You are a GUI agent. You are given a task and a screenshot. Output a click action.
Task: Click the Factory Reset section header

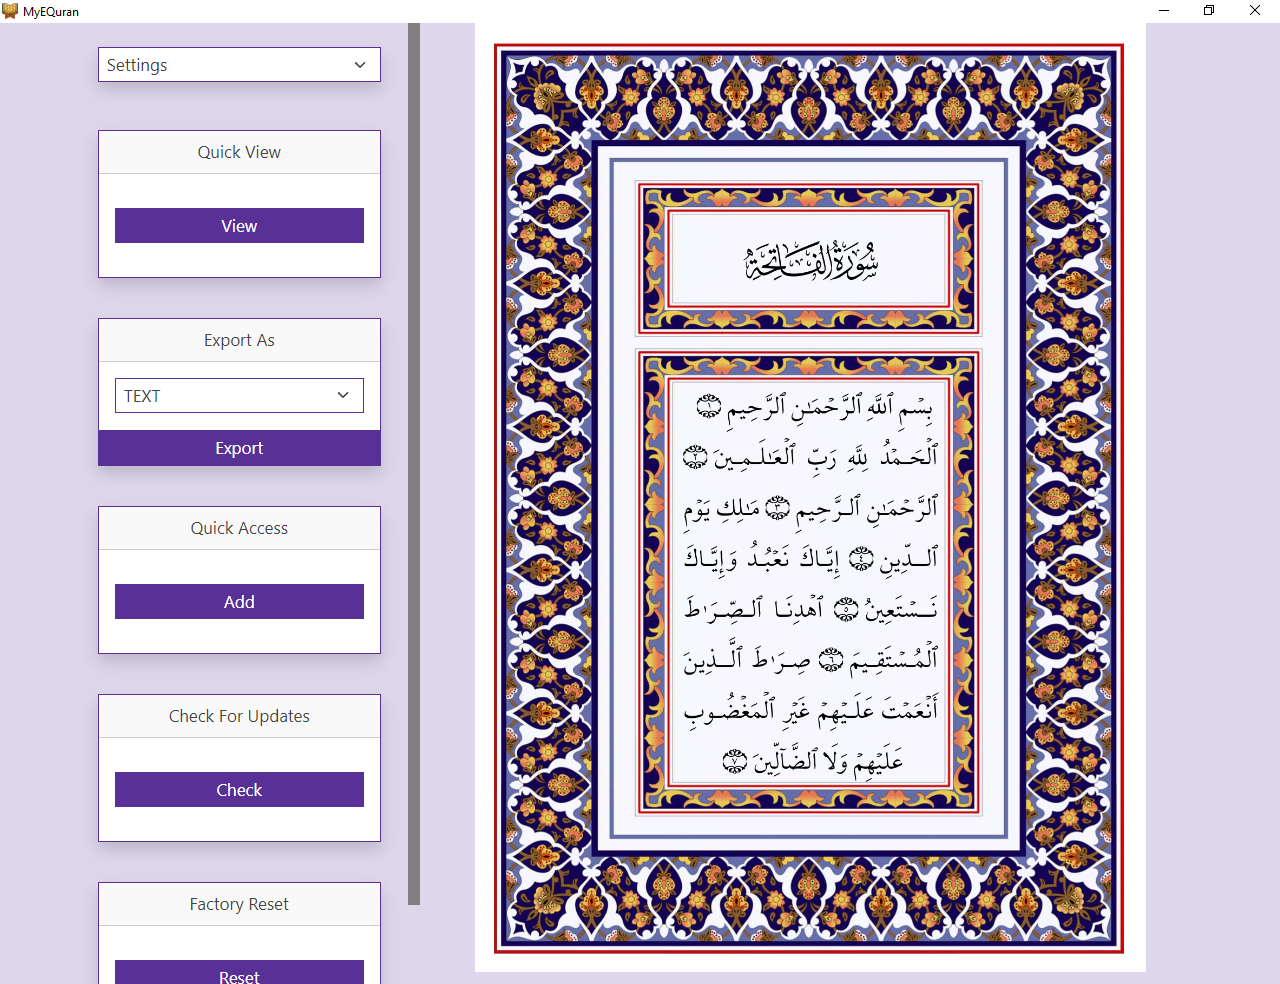(239, 903)
